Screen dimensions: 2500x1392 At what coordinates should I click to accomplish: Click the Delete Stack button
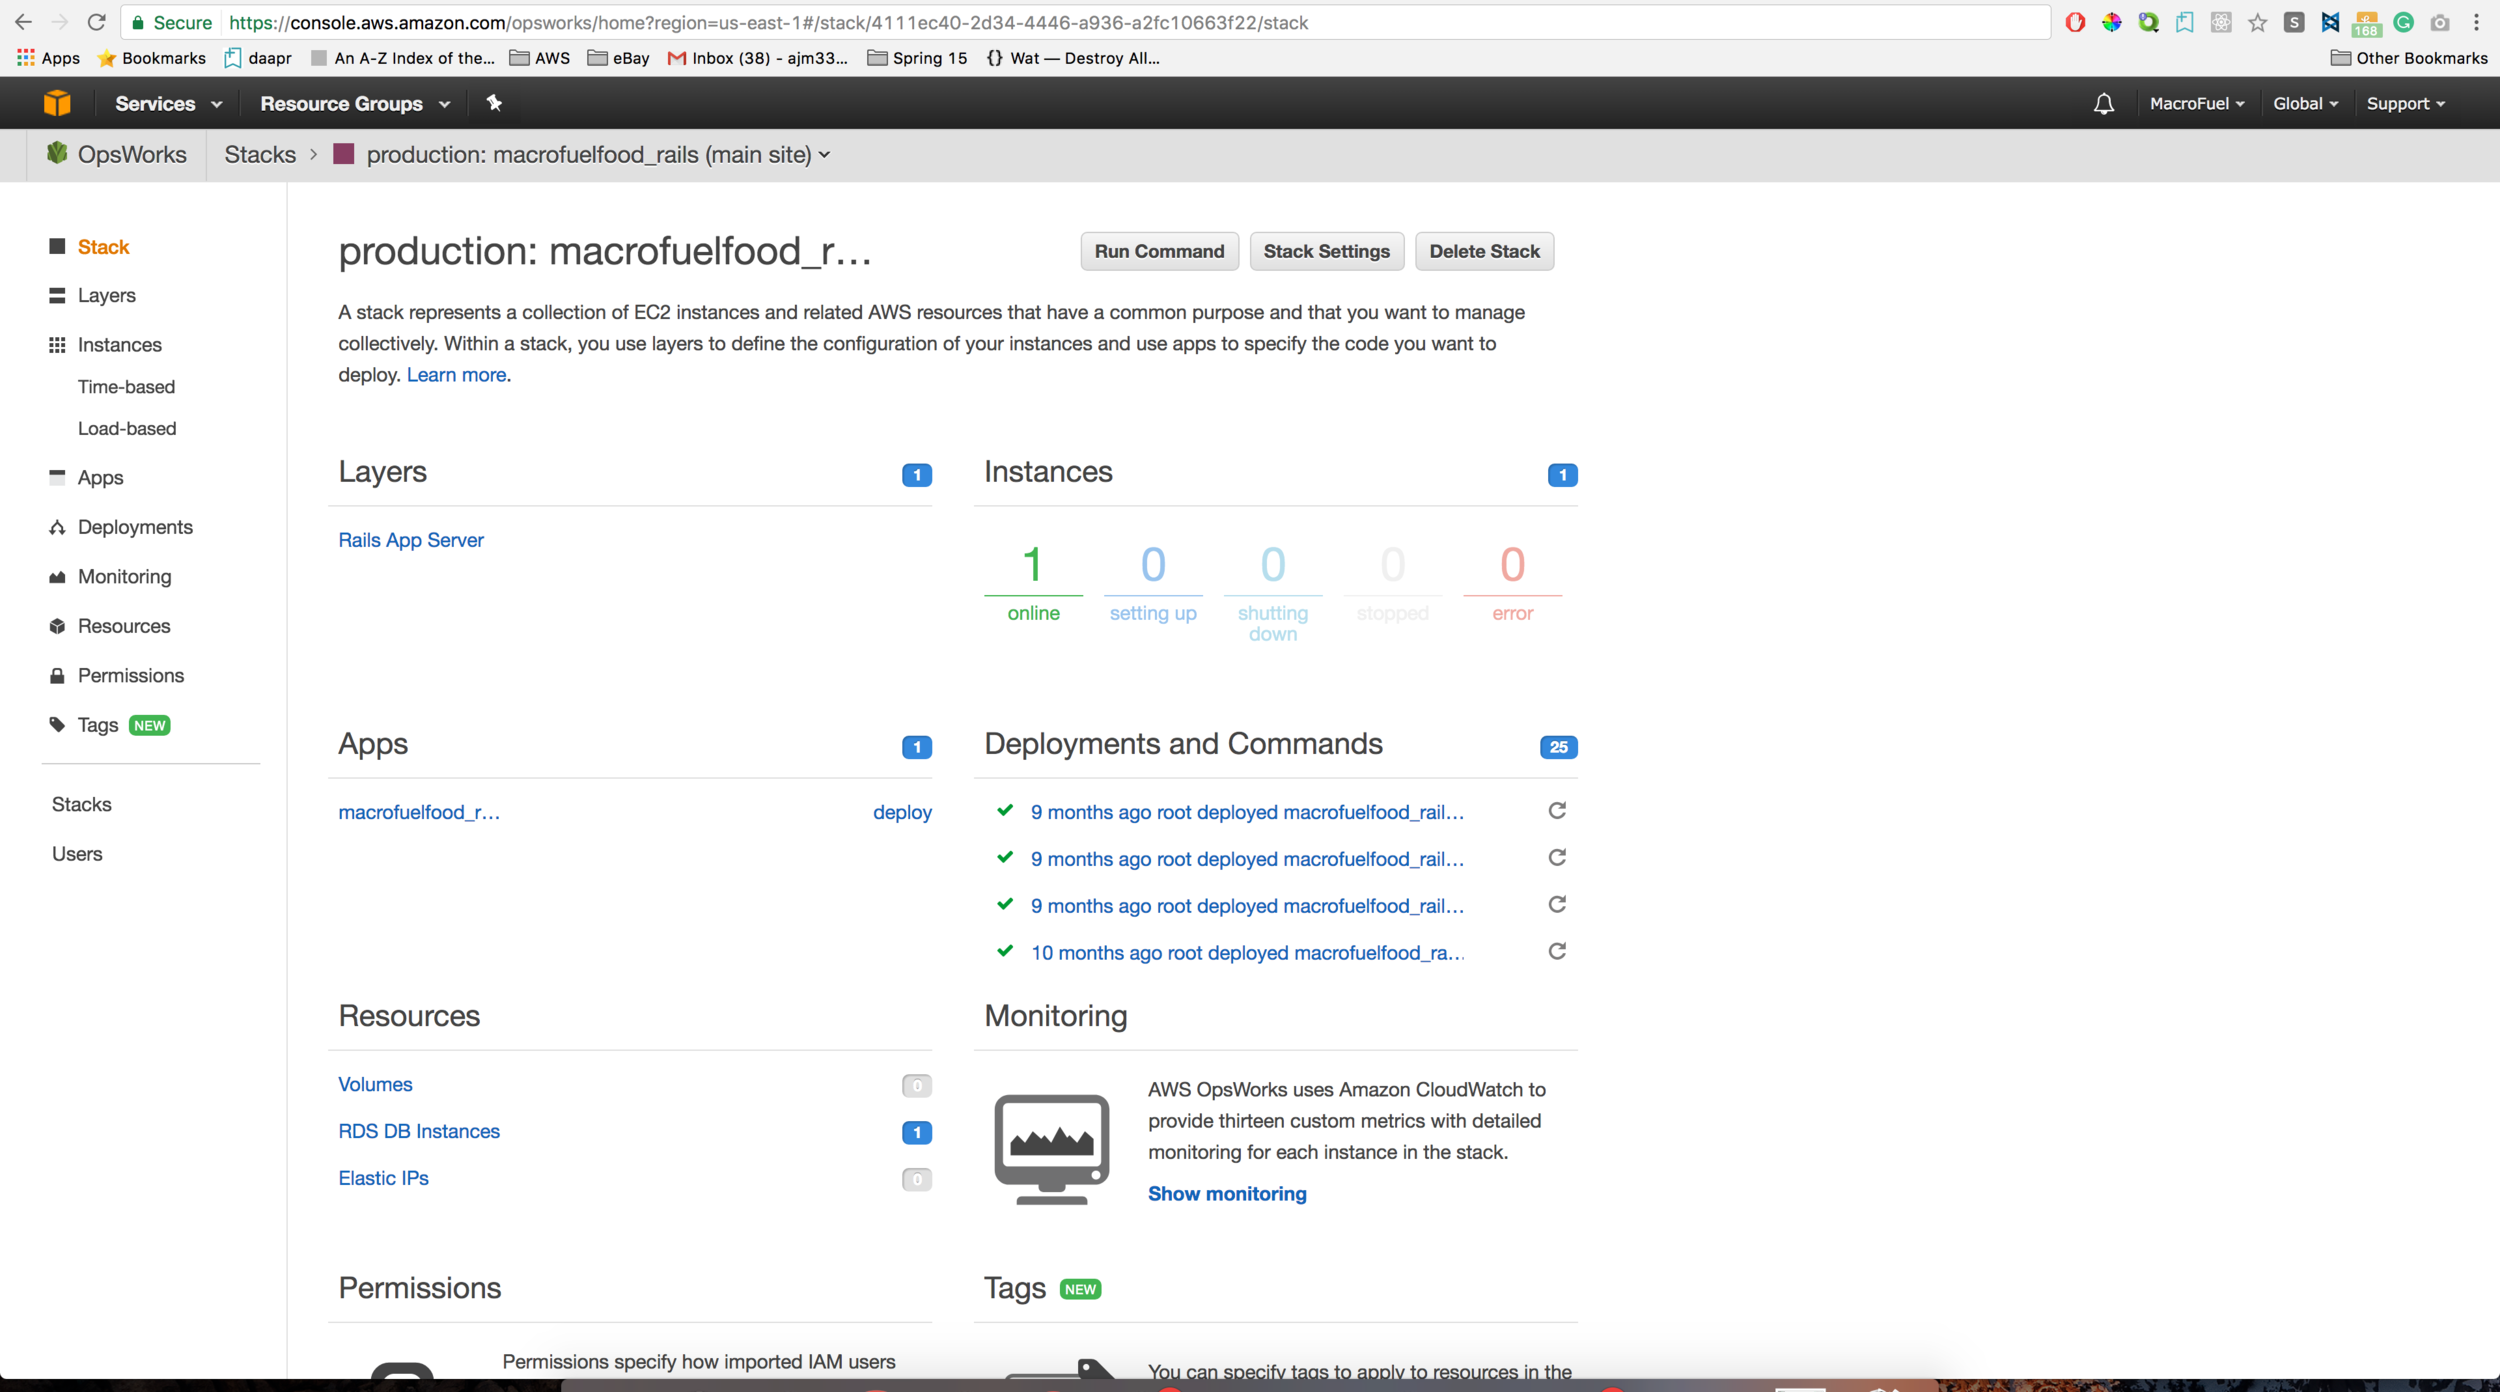tap(1484, 251)
